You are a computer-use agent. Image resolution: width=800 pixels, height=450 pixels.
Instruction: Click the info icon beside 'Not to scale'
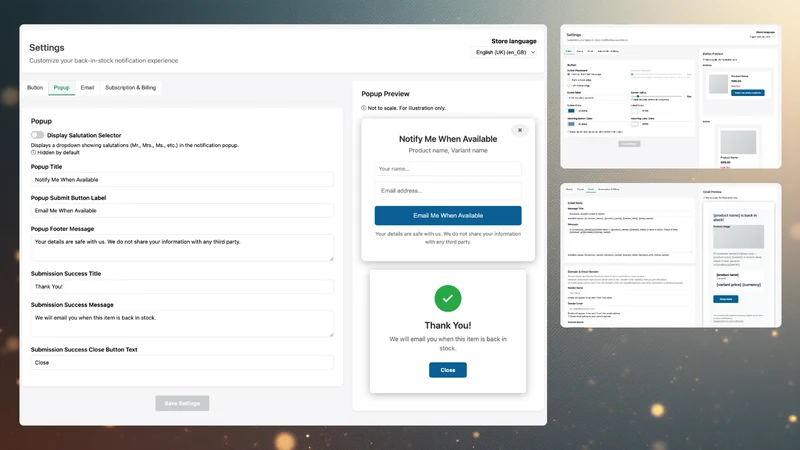click(364, 108)
